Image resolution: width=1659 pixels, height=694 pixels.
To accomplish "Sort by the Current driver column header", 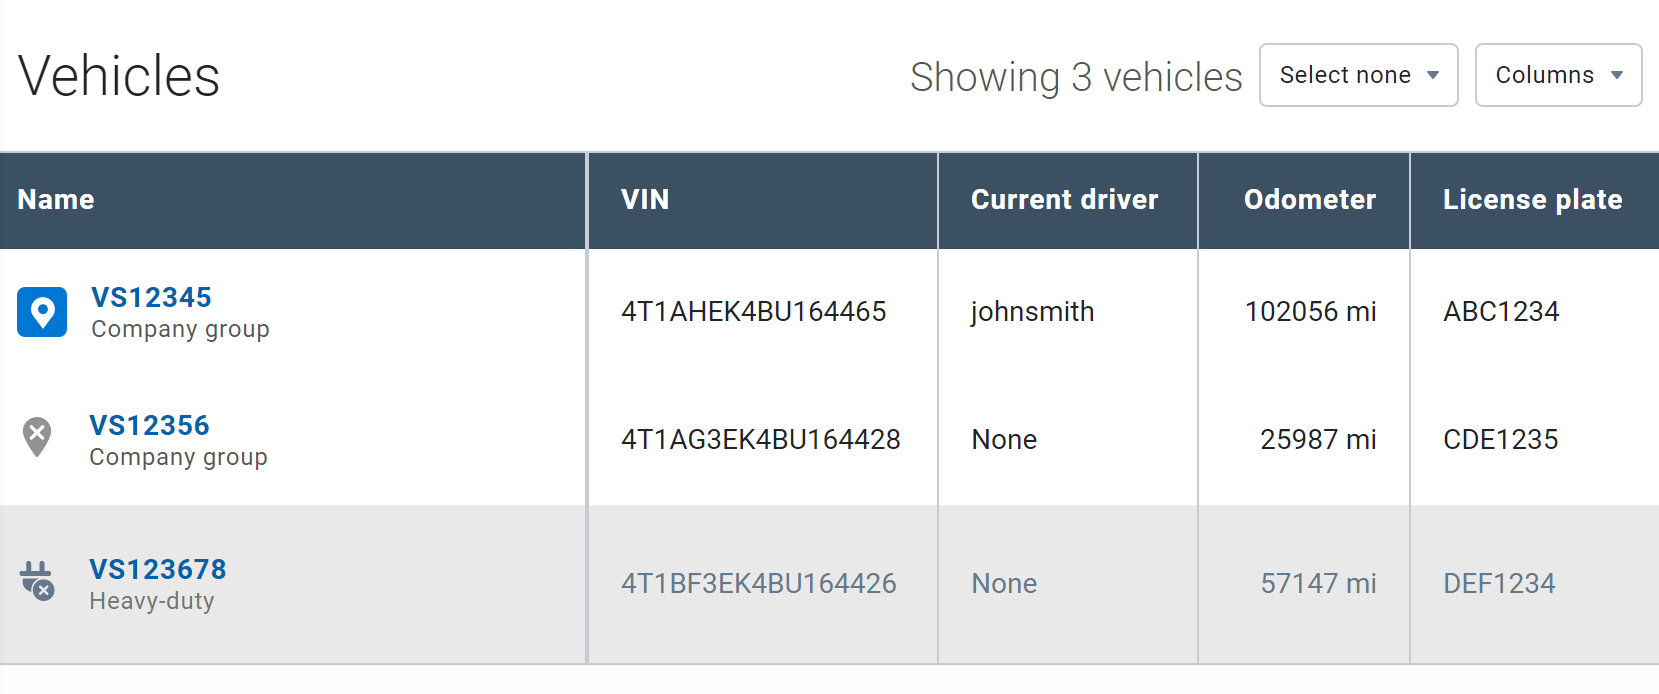I will (1064, 200).
